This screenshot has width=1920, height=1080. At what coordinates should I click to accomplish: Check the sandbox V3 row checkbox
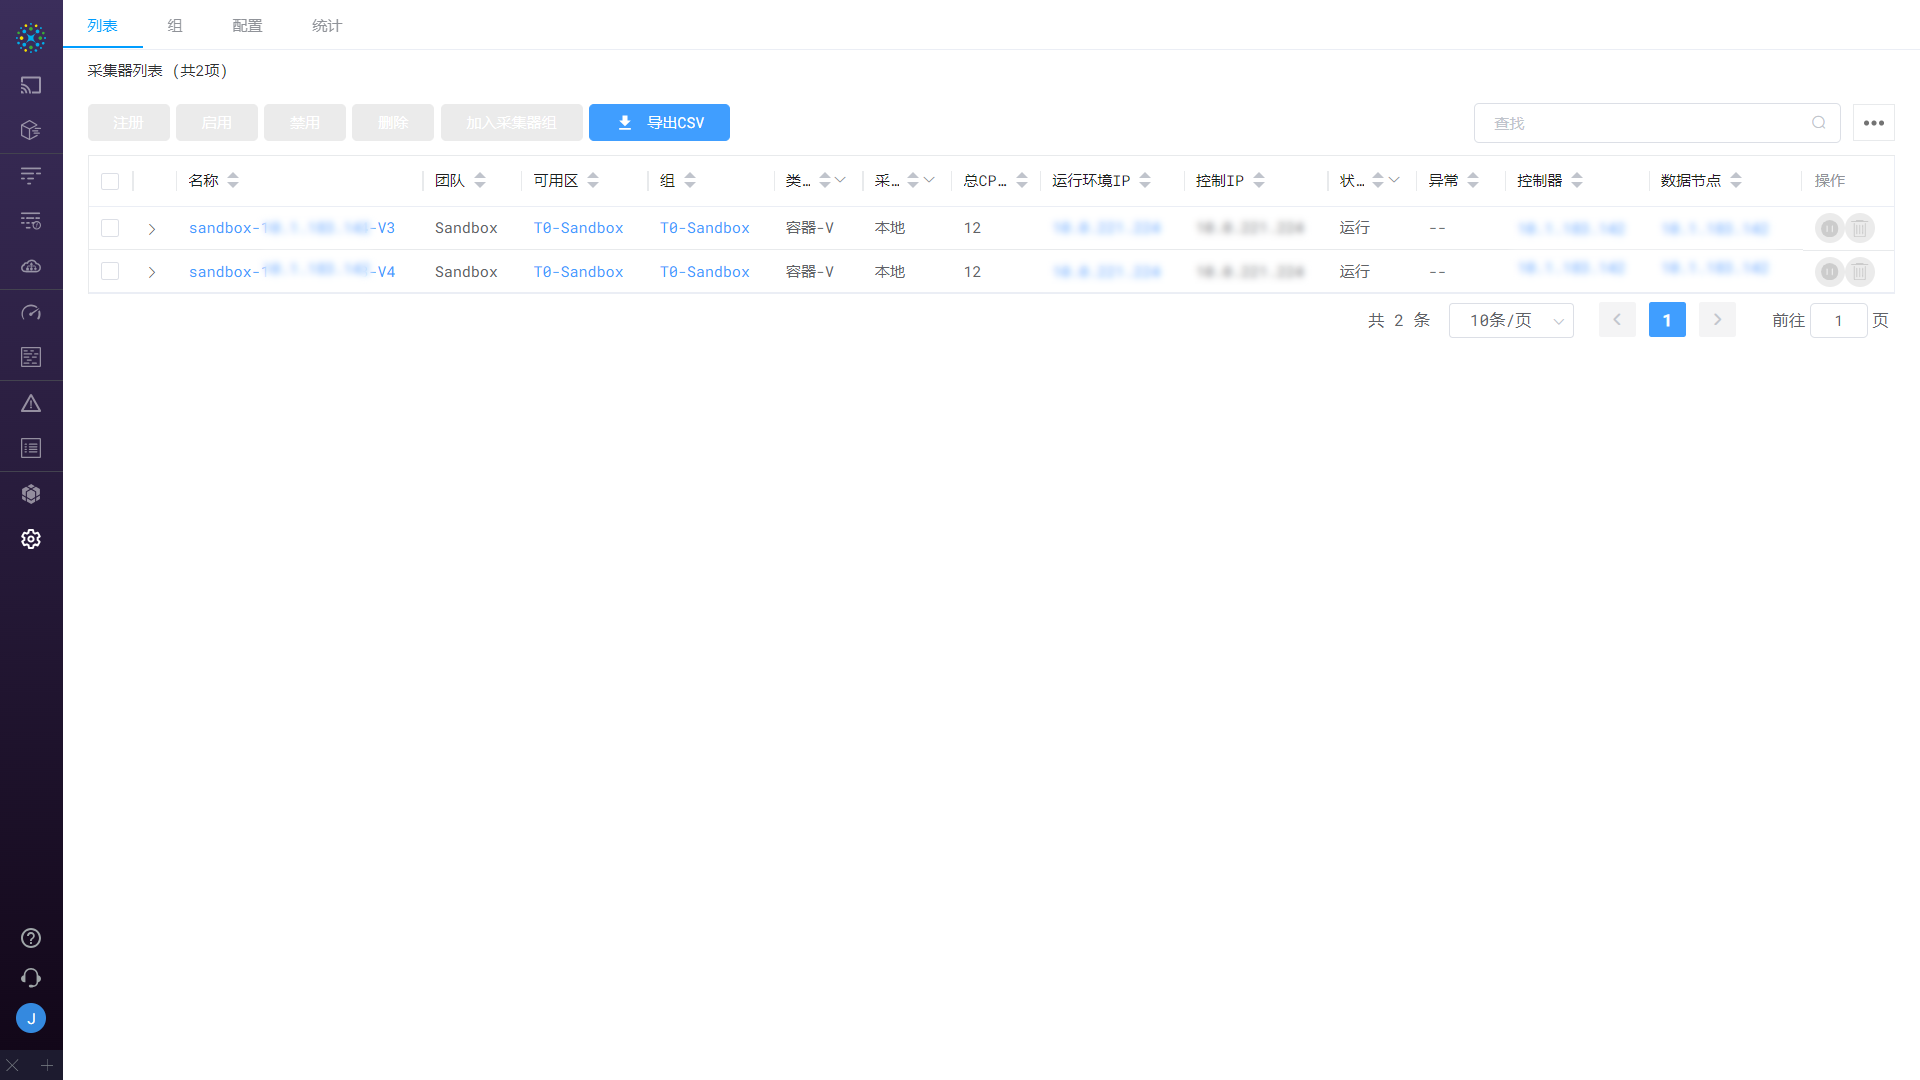click(110, 228)
